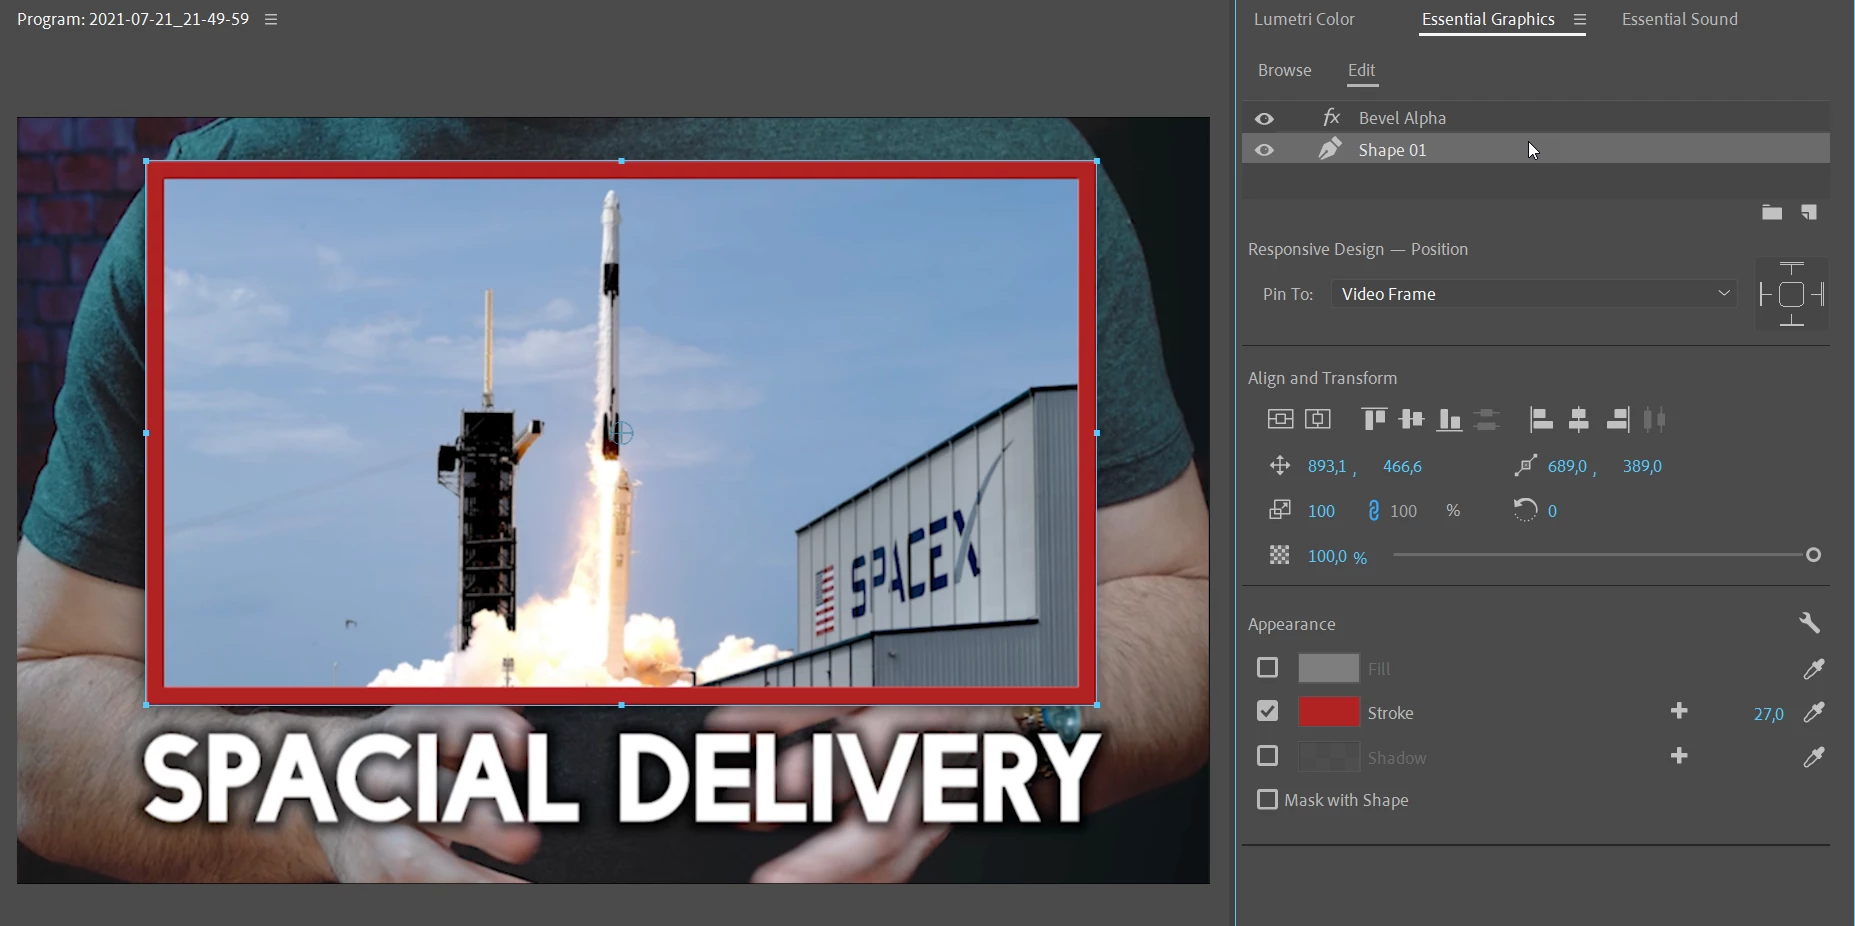
Task: Toggle the uniform scale link lock
Action: 1373,511
